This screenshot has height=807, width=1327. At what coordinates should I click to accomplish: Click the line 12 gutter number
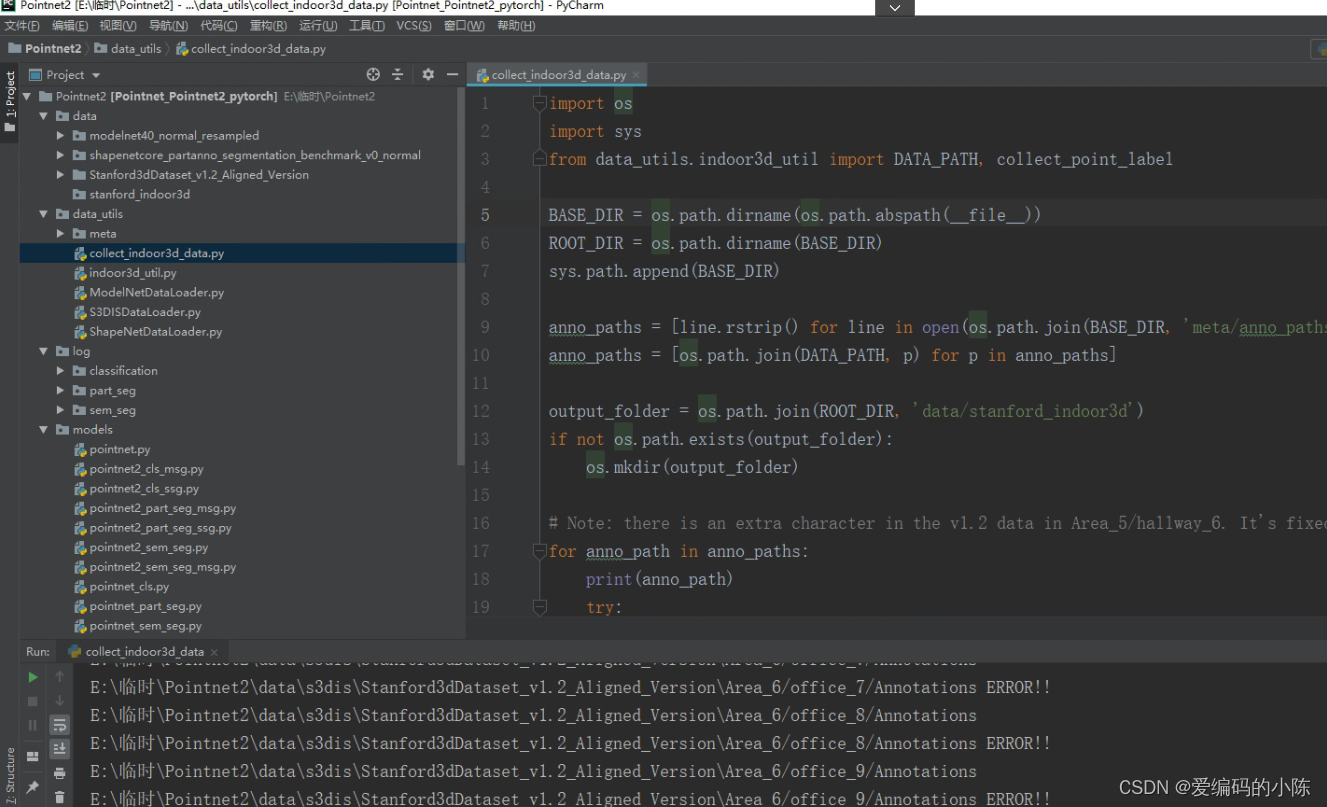tap(483, 411)
